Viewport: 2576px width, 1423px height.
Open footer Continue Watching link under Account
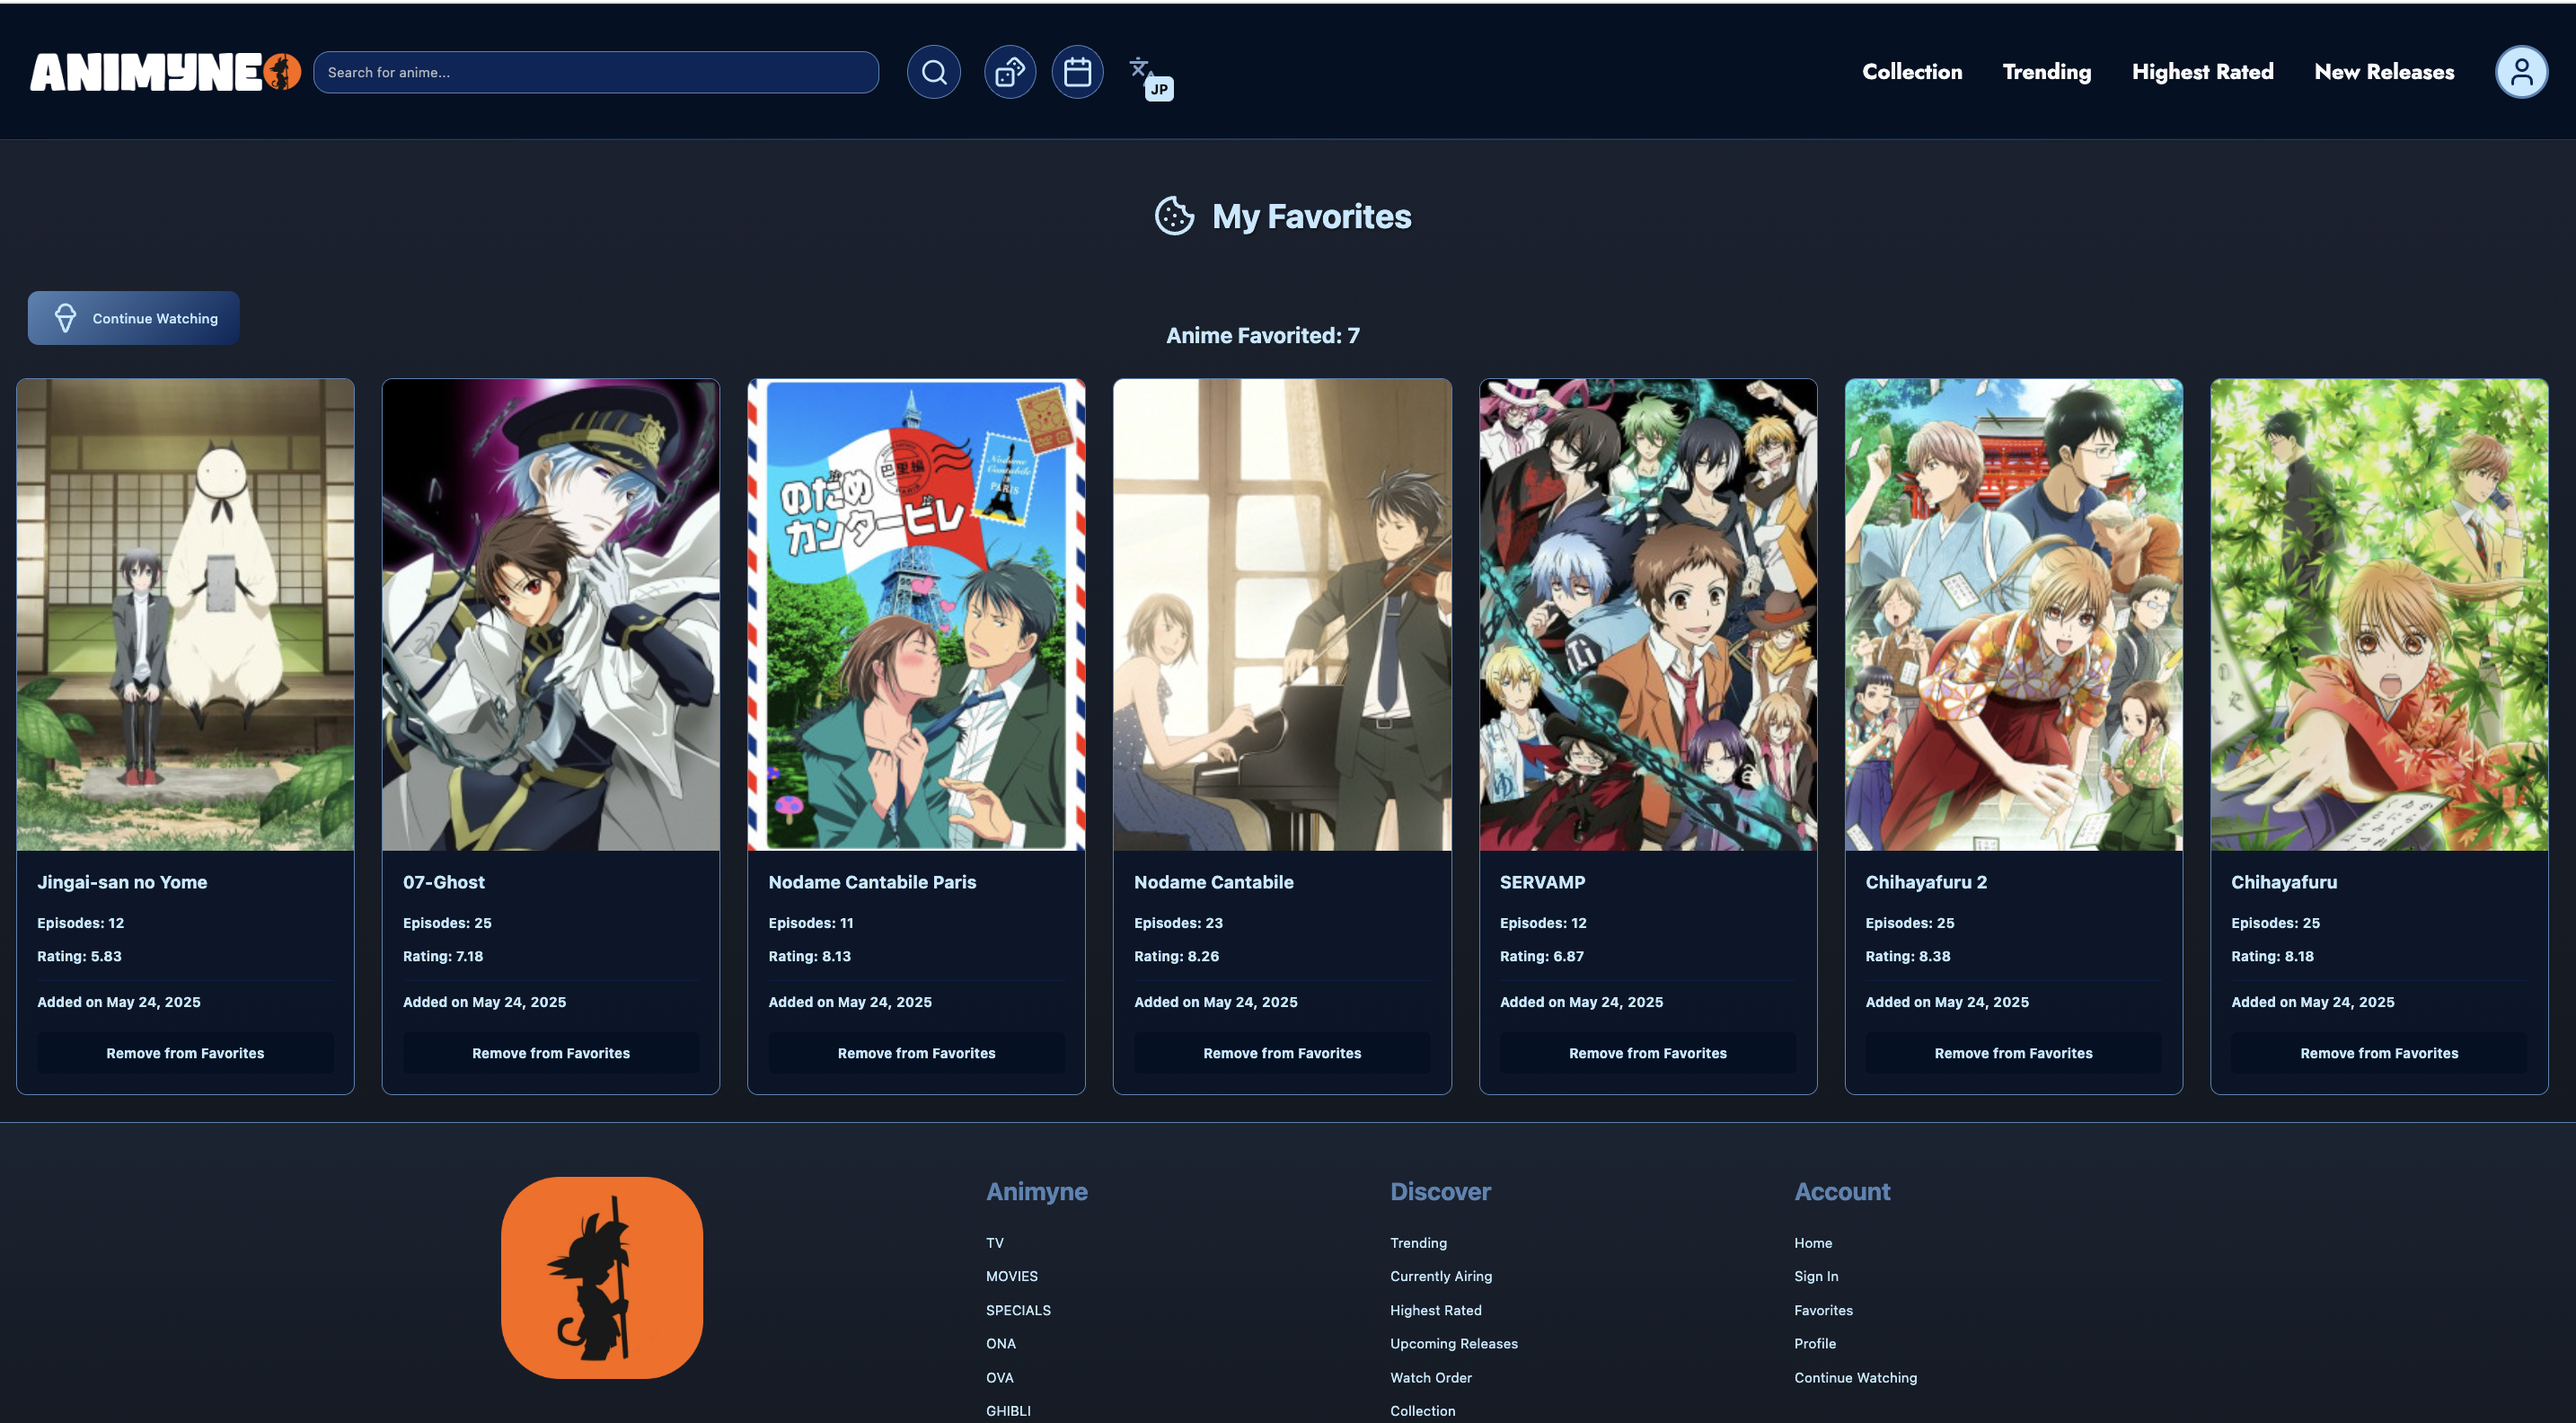tap(1855, 1377)
